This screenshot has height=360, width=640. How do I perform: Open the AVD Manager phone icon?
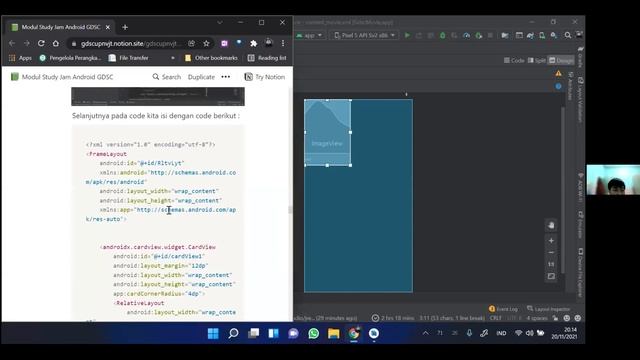click(542, 36)
